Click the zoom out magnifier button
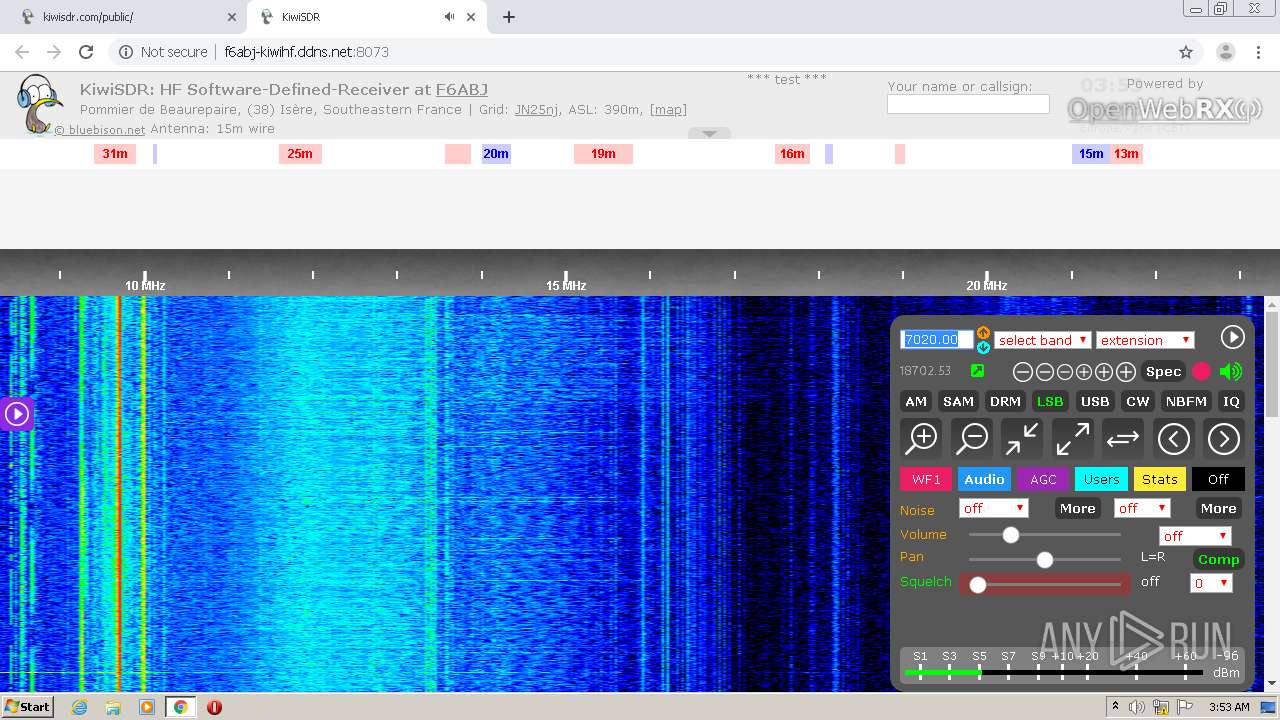This screenshot has height=720, width=1280. coord(972,438)
